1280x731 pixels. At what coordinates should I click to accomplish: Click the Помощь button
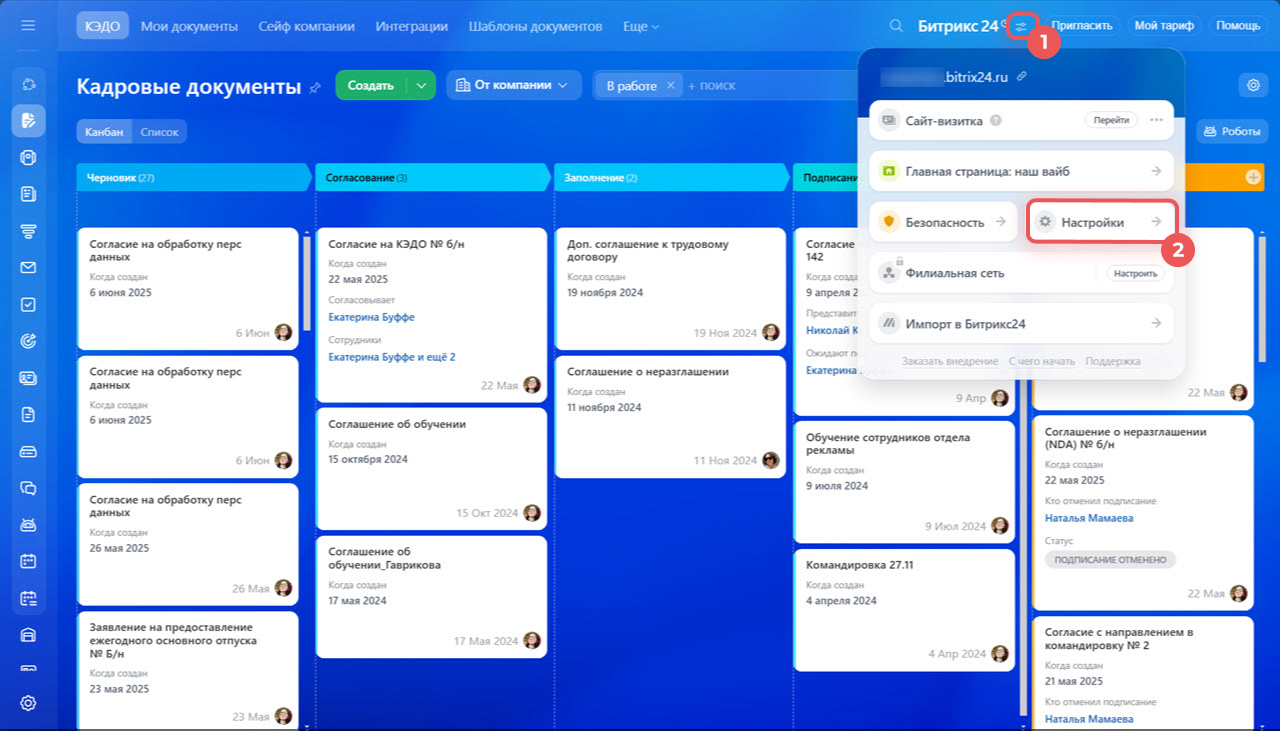tap(1238, 26)
